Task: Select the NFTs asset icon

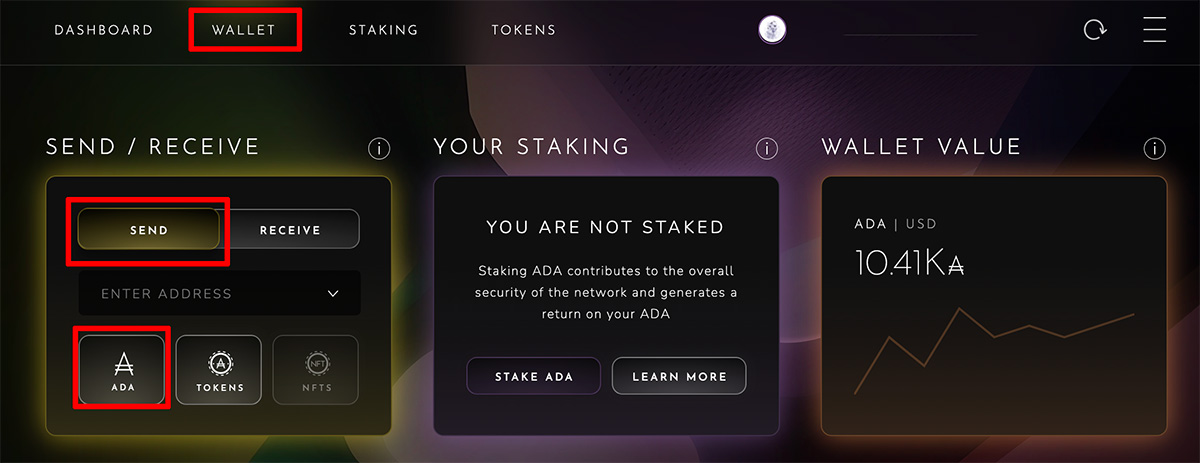Action: (316, 370)
